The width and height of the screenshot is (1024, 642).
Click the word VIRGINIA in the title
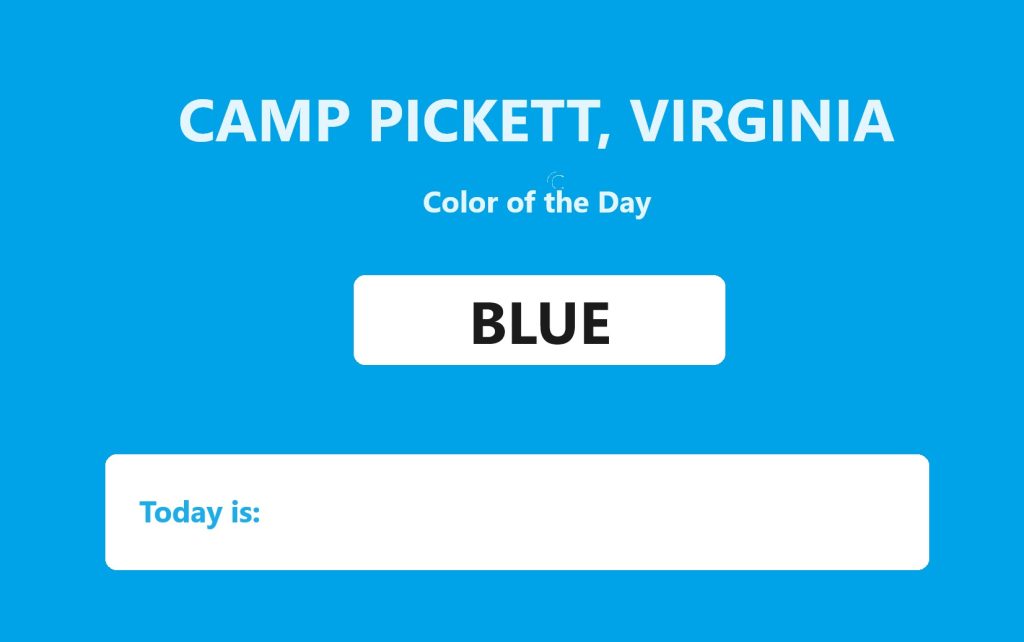point(761,121)
